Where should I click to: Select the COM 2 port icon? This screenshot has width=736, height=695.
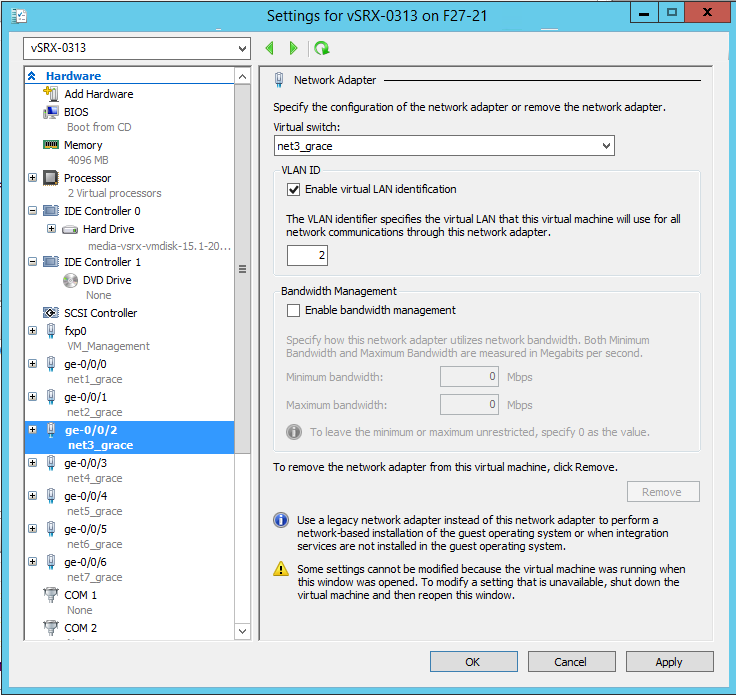pos(51,627)
